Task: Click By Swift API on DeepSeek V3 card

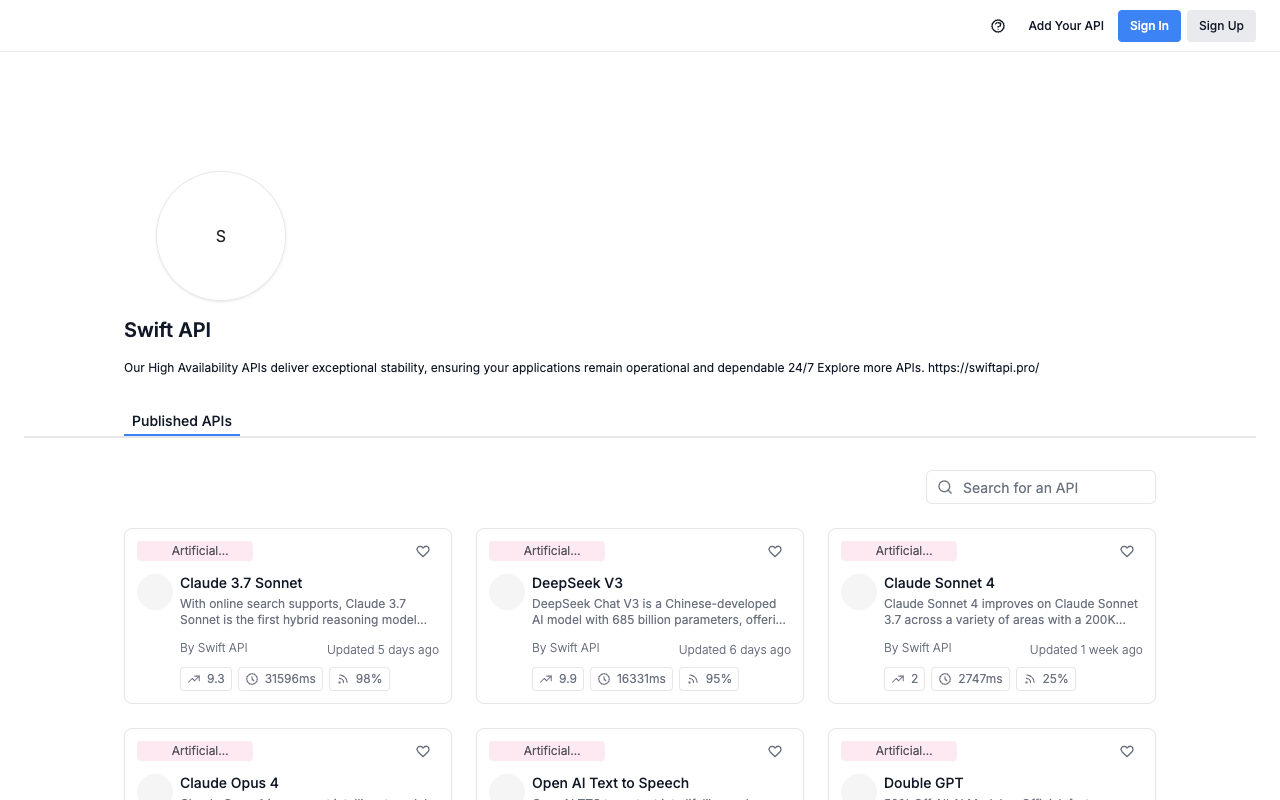Action: [x=566, y=648]
